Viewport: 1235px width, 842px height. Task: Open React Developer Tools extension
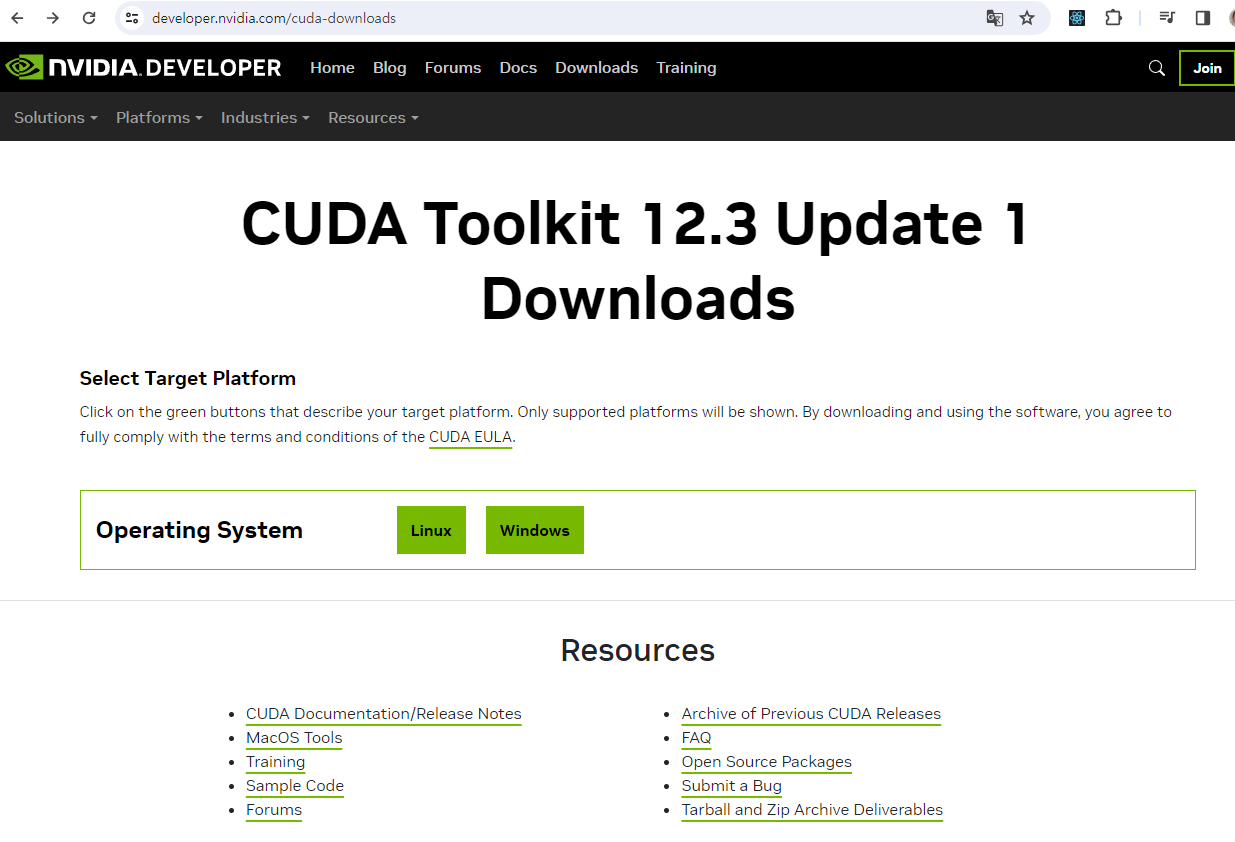click(x=1077, y=18)
